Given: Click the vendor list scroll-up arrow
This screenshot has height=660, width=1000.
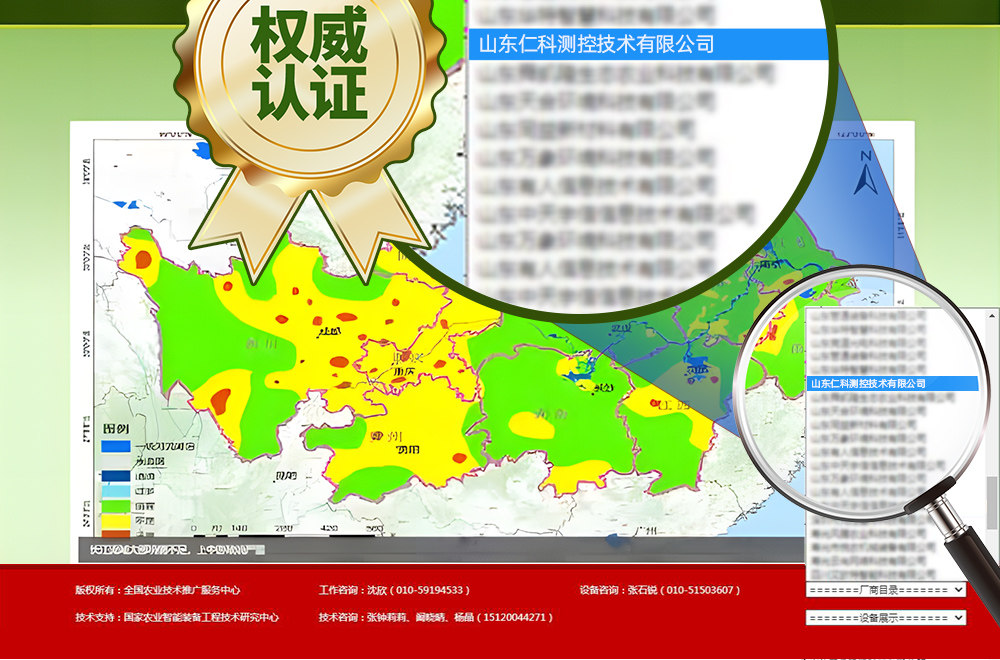Looking at the screenshot, I should pos(992,316).
